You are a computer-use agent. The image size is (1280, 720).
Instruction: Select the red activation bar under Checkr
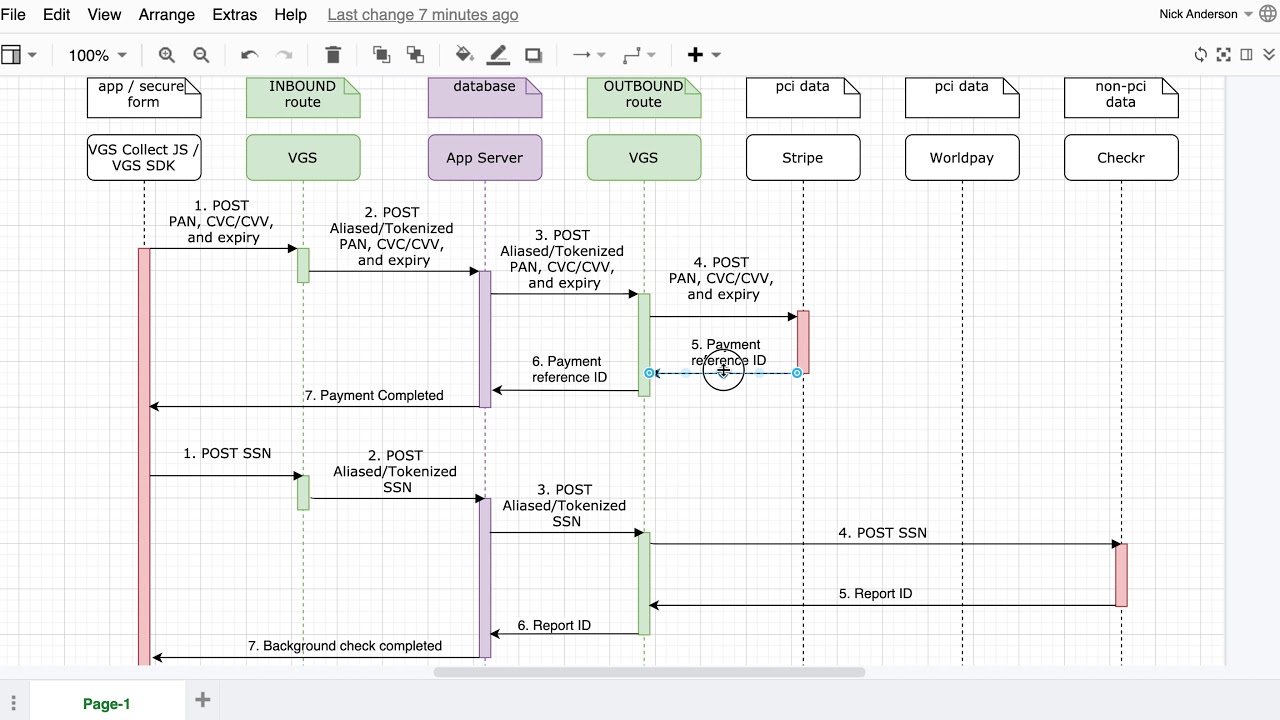click(x=1121, y=575)
